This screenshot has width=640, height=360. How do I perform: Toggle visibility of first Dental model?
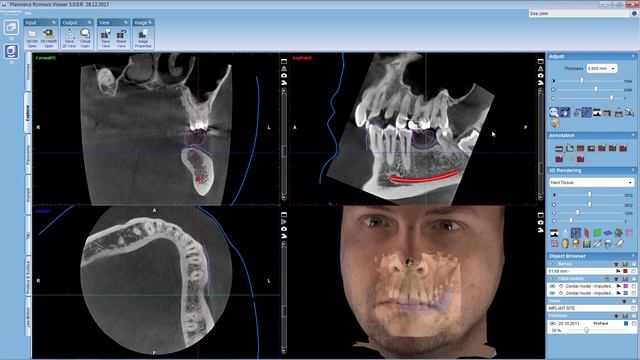pos(553,286)
